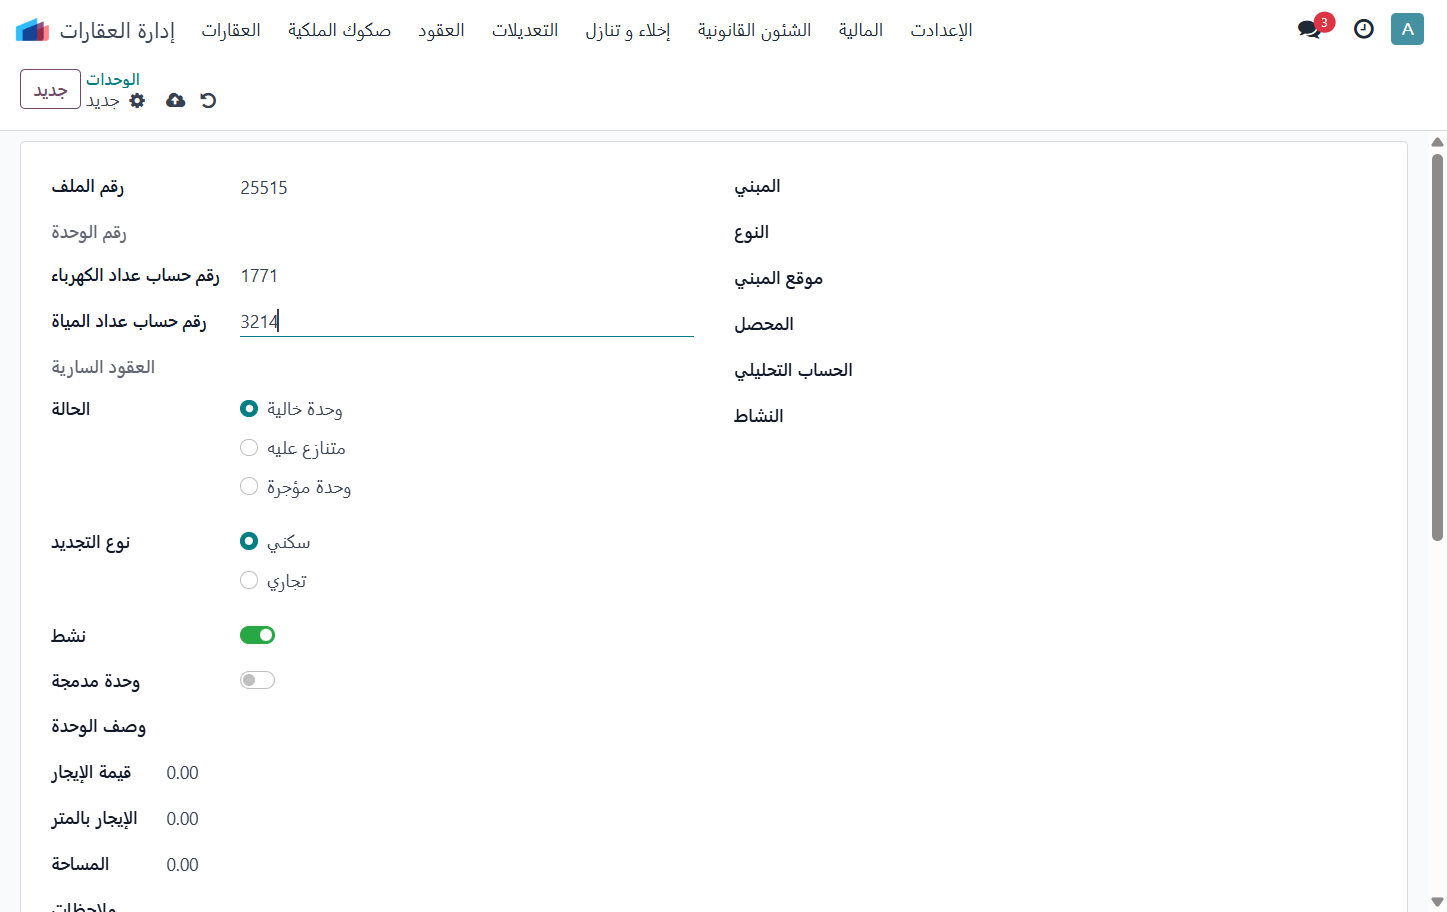This screenshot has width=1447, height=912.
Task: Click the قيمة الإيجار value 0.00
Action: [182, 772]
